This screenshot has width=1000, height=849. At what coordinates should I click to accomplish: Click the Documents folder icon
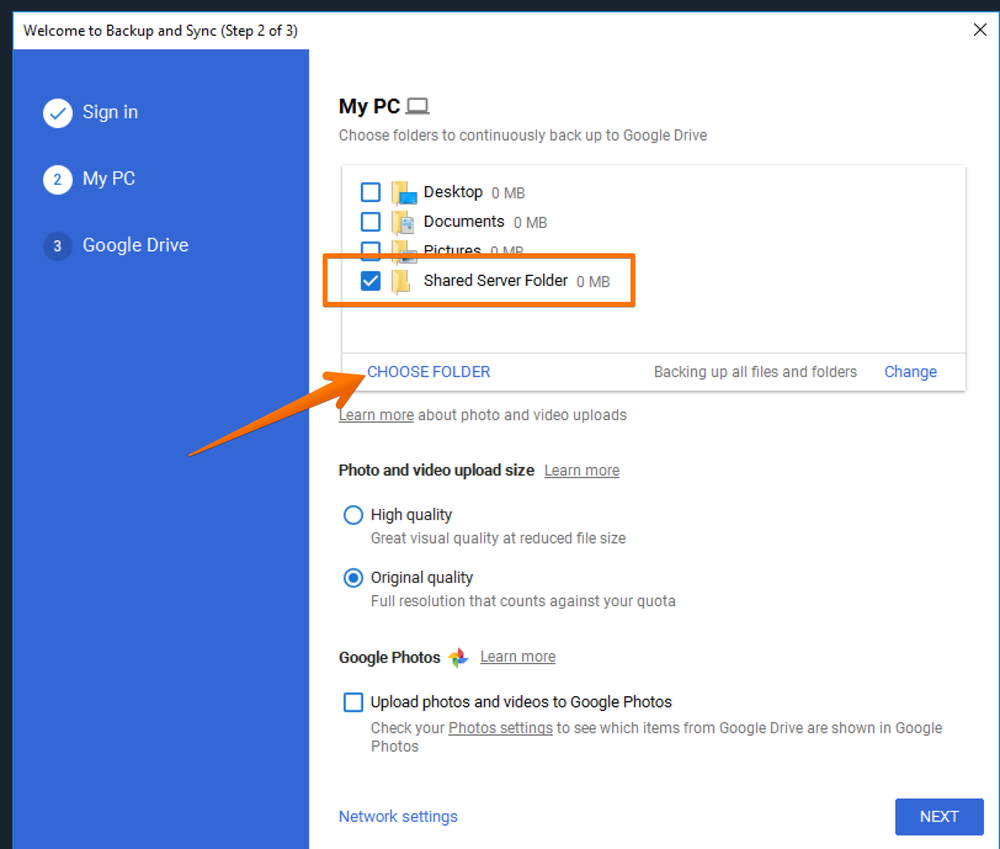[404, 222]
